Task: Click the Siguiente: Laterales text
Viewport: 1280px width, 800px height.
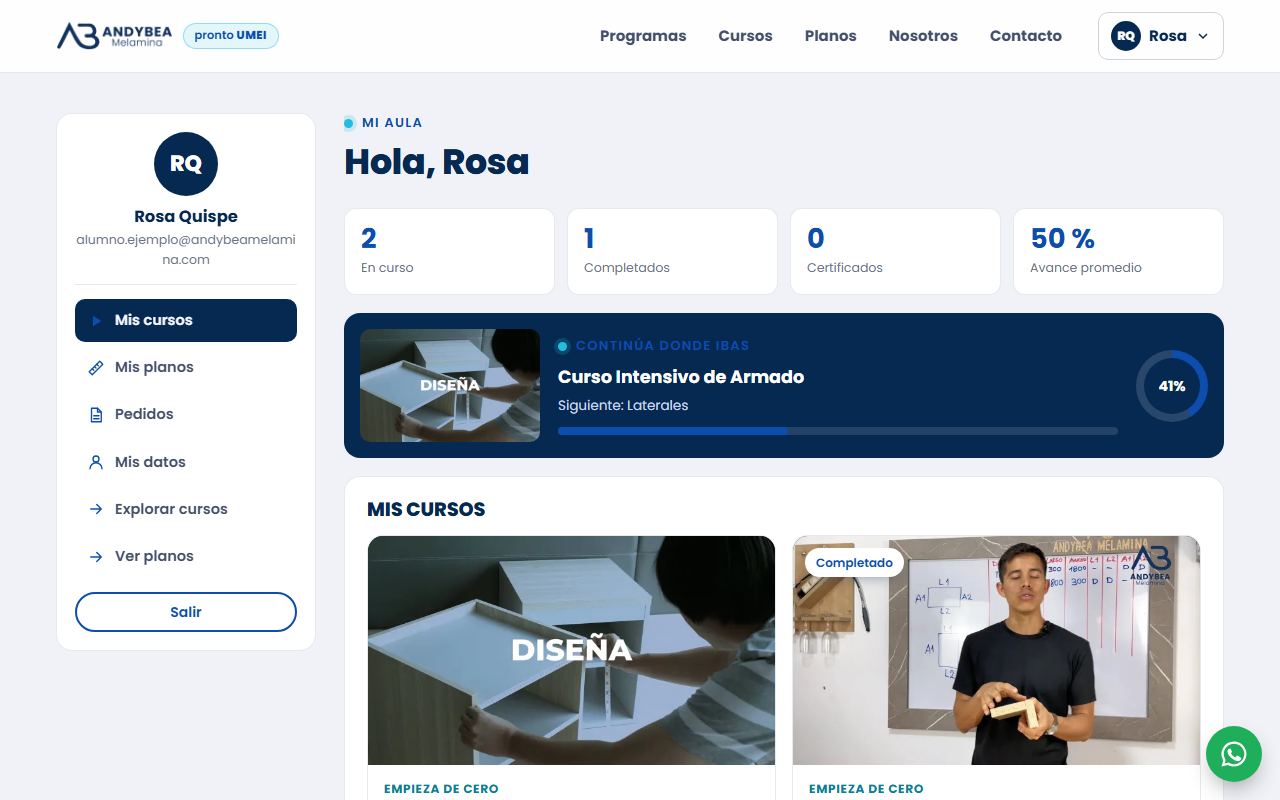Action: coord(623,405)
